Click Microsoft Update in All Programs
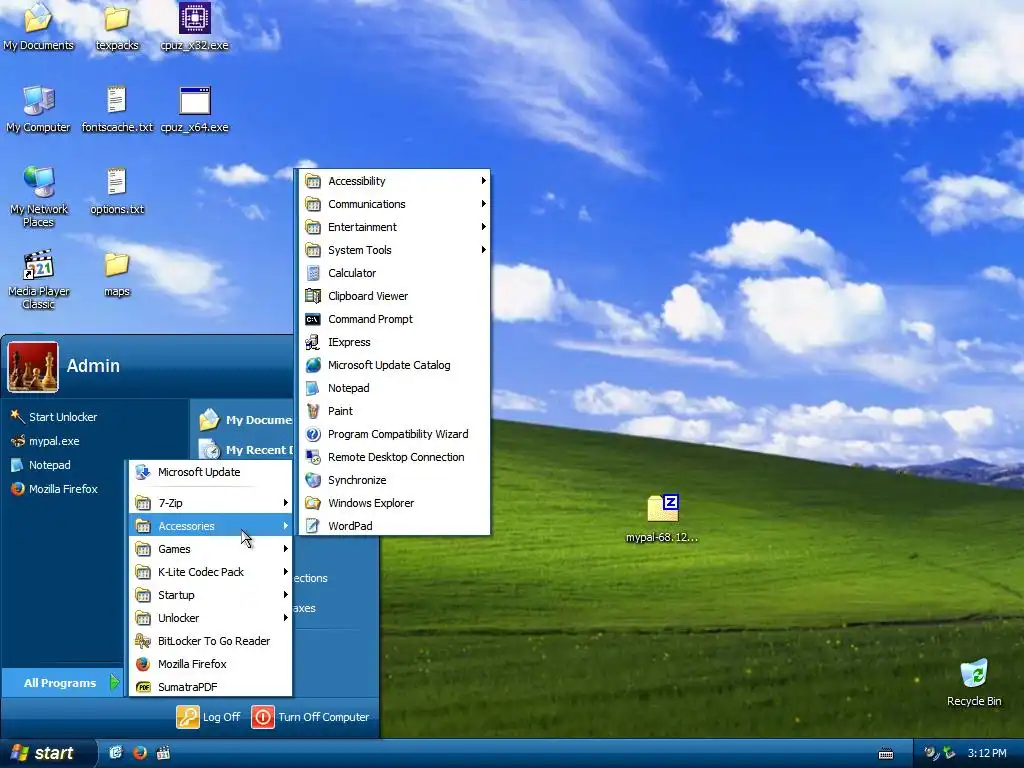This screenshot has width=1024, height=768. [210, 472]
